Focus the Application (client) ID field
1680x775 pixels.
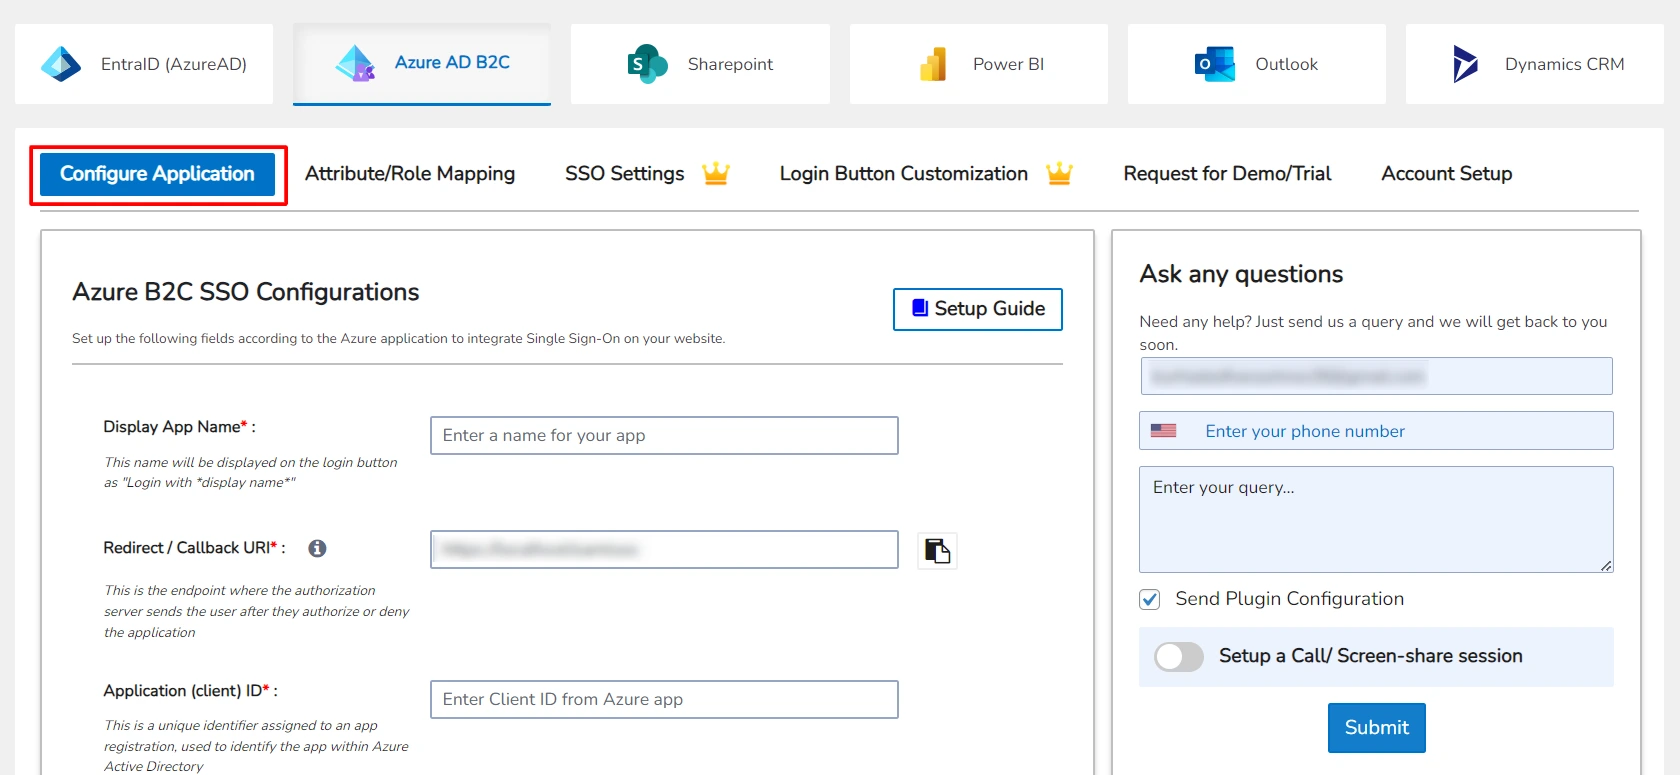[x=664, y=699]
